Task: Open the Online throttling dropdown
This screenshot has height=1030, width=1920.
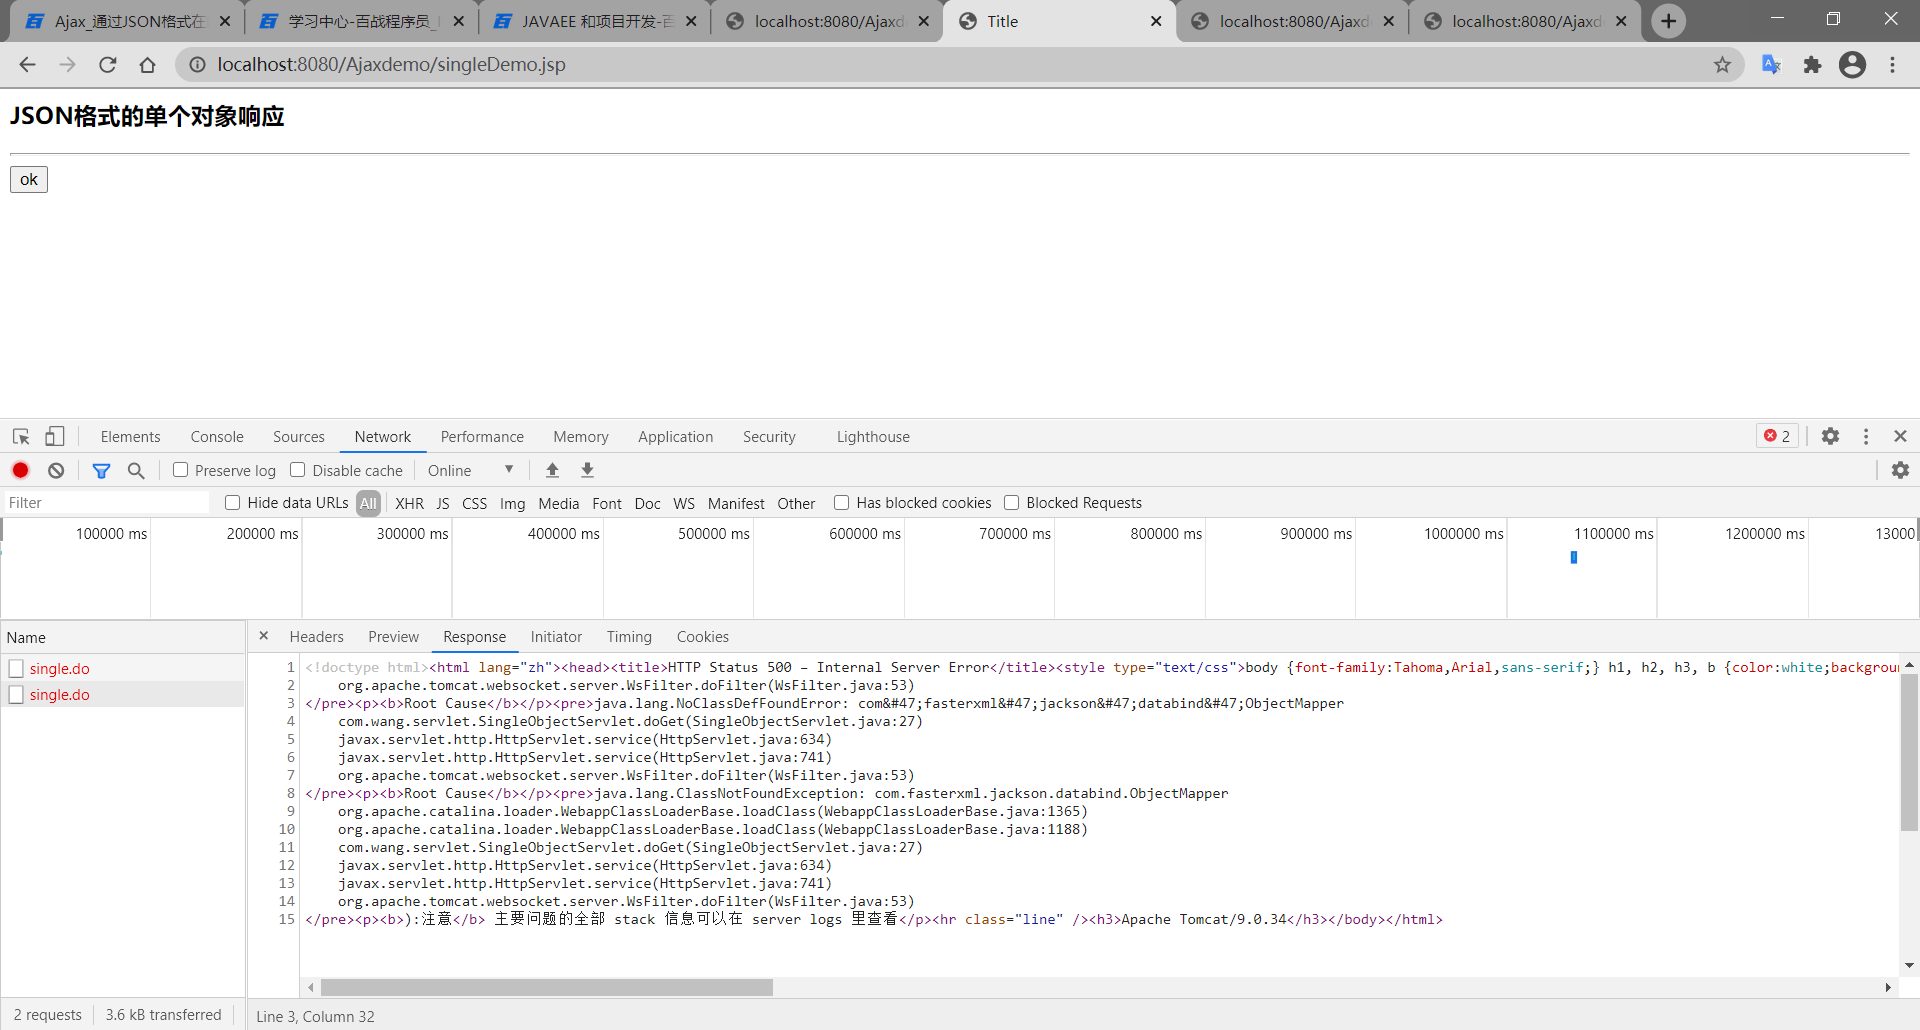Action: [x=470, y=470]
